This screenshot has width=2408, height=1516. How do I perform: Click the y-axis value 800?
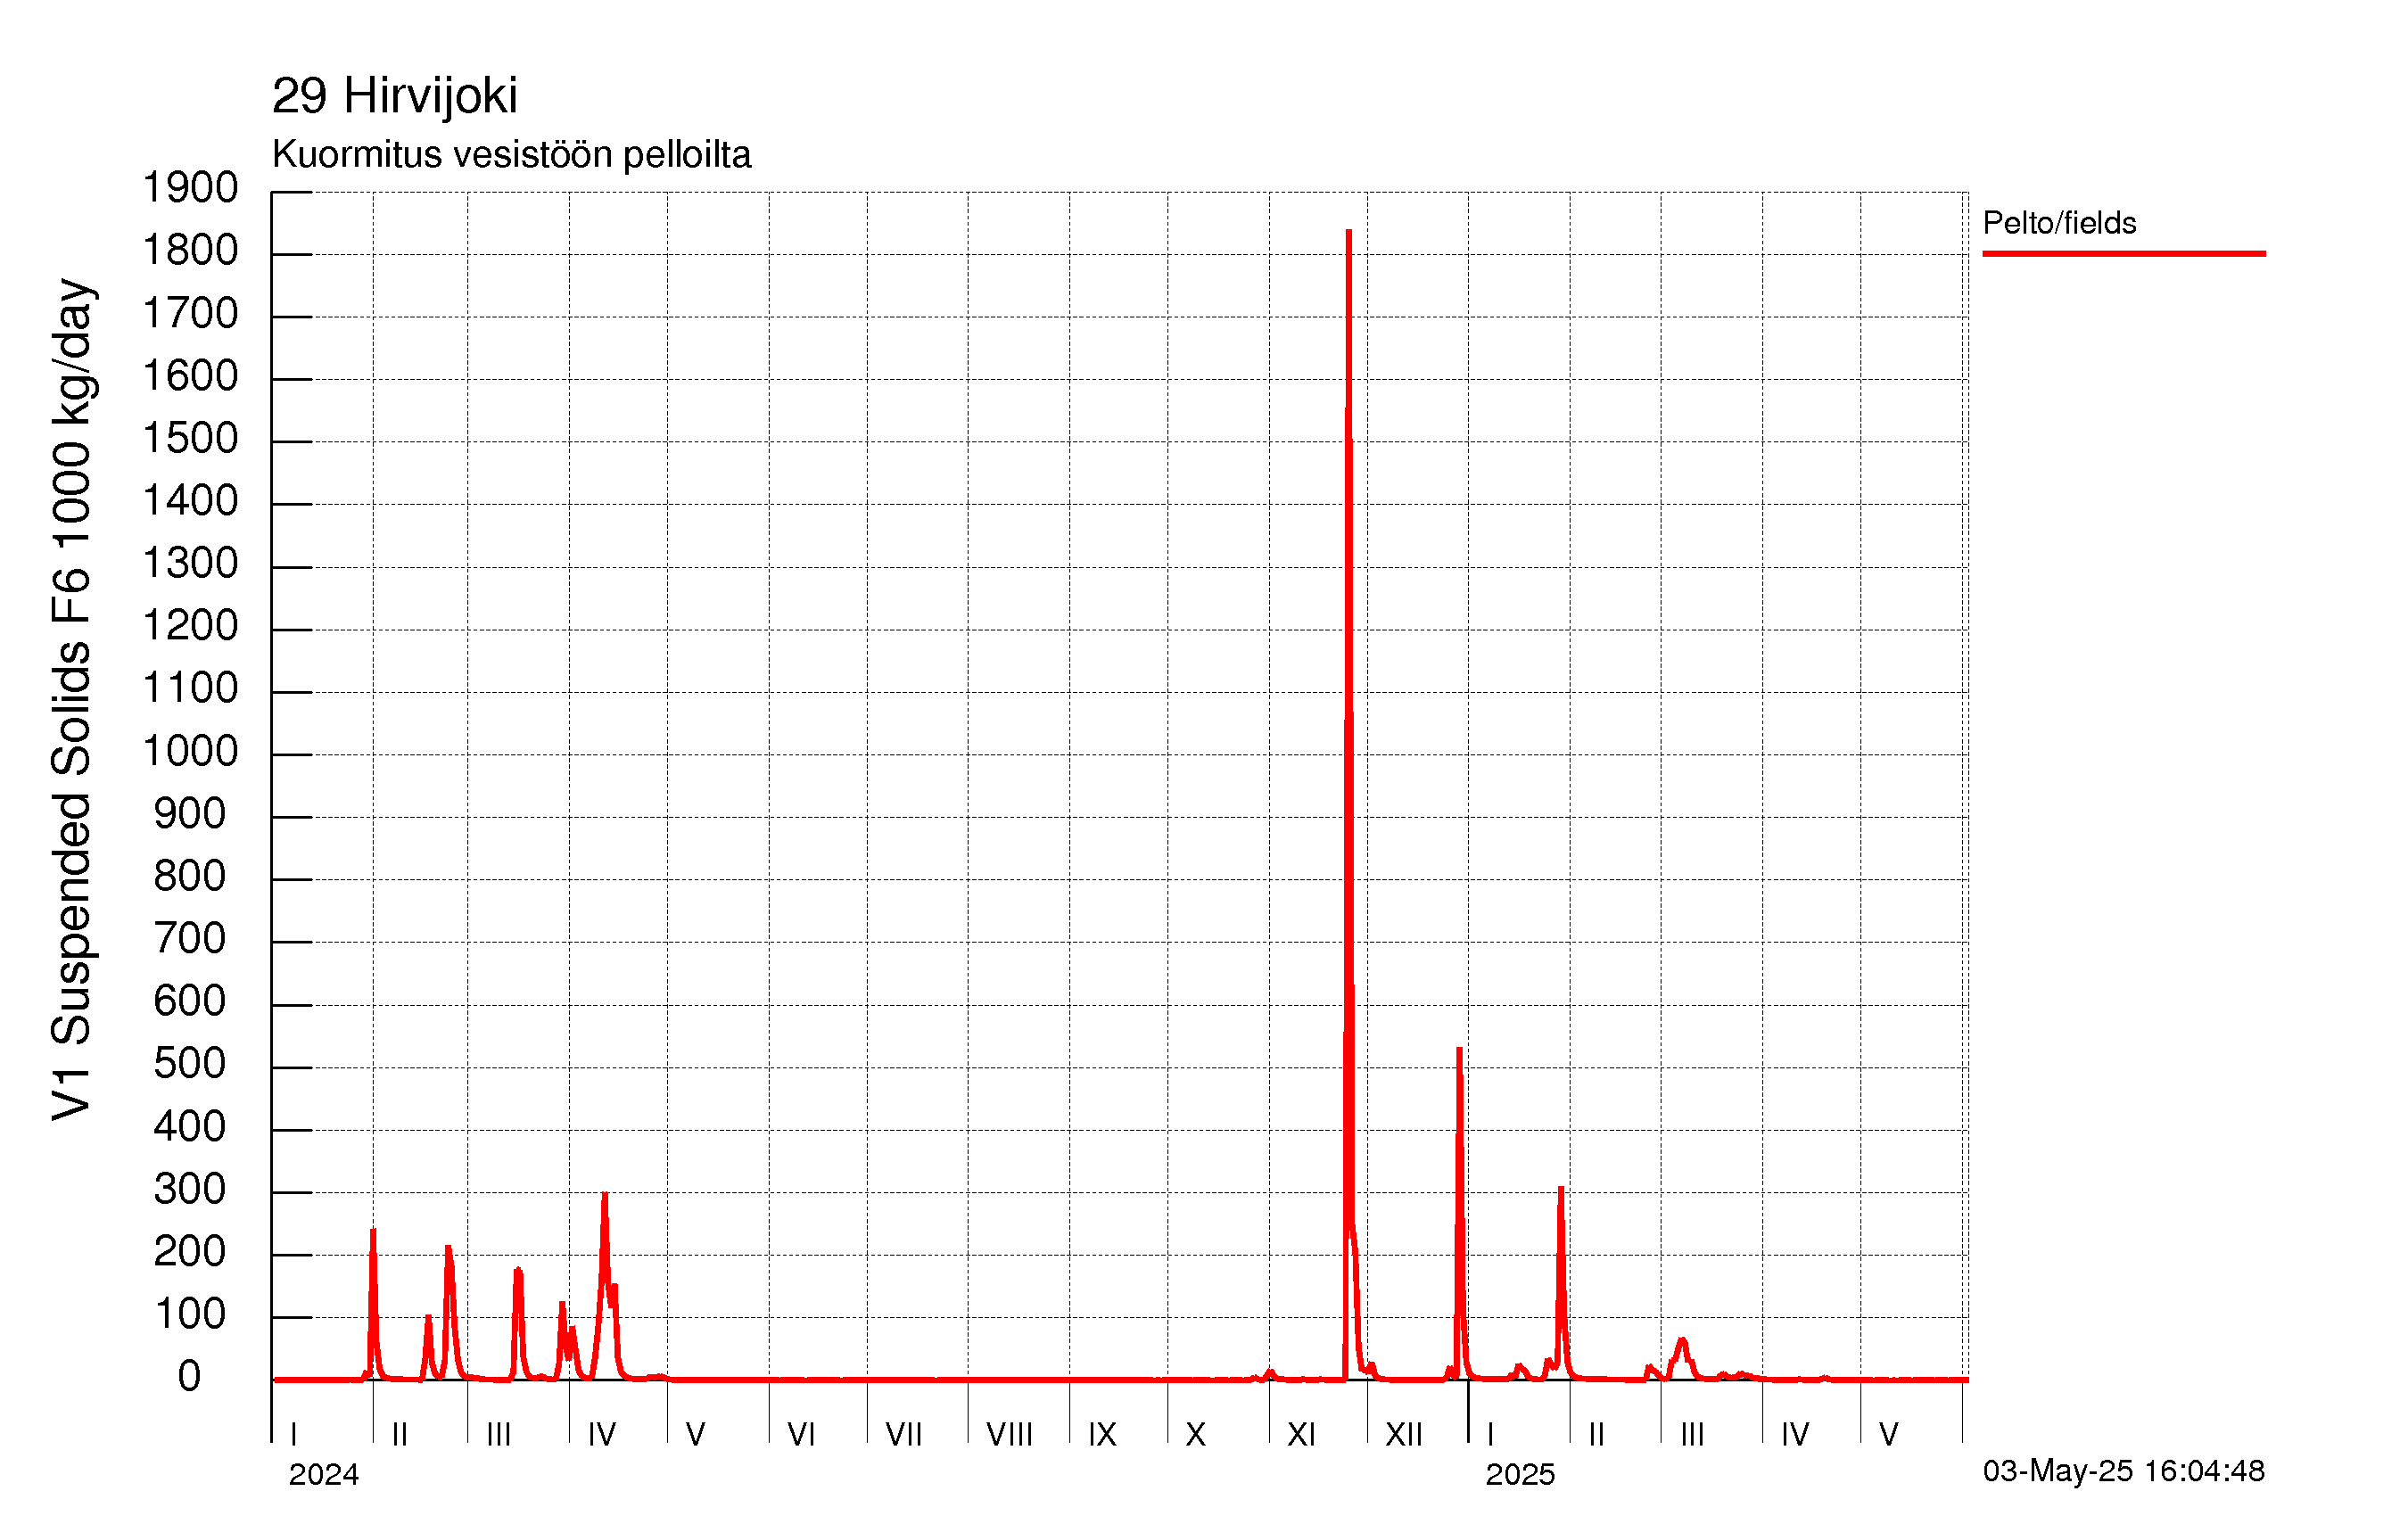pyautogui.click(x=190, y=877)
